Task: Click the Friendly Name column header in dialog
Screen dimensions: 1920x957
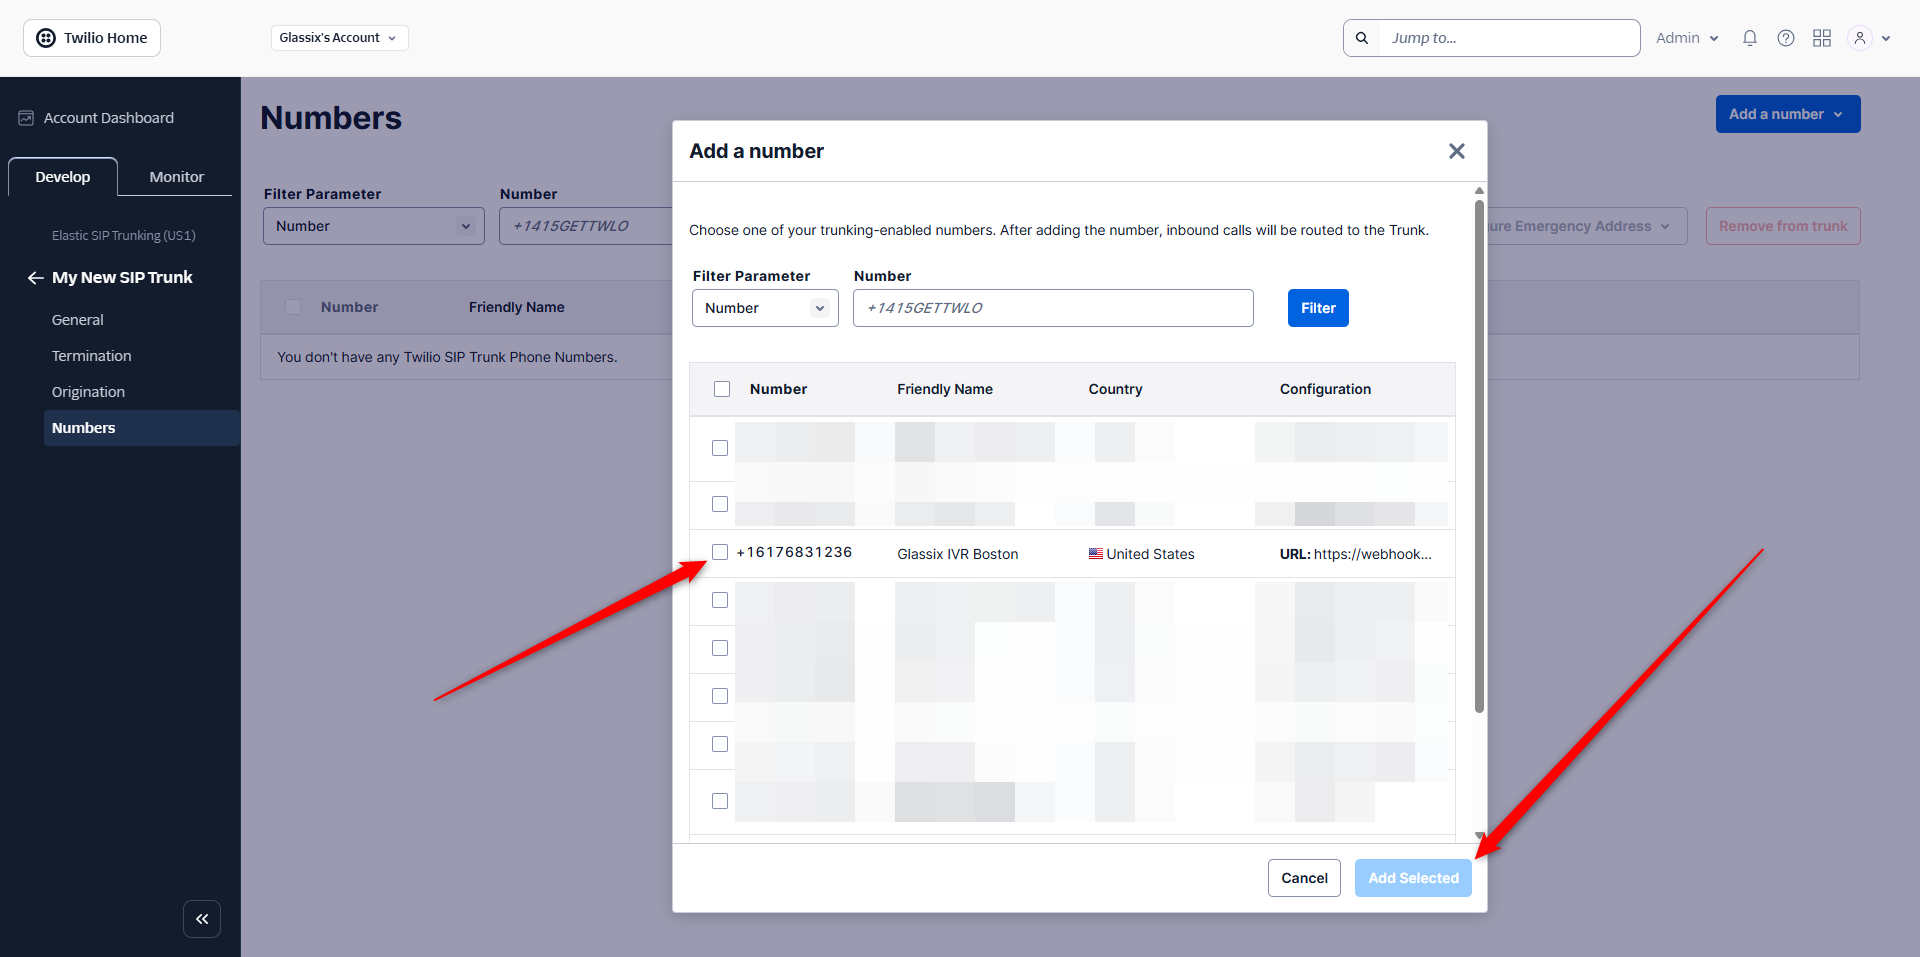Action: 945,389
